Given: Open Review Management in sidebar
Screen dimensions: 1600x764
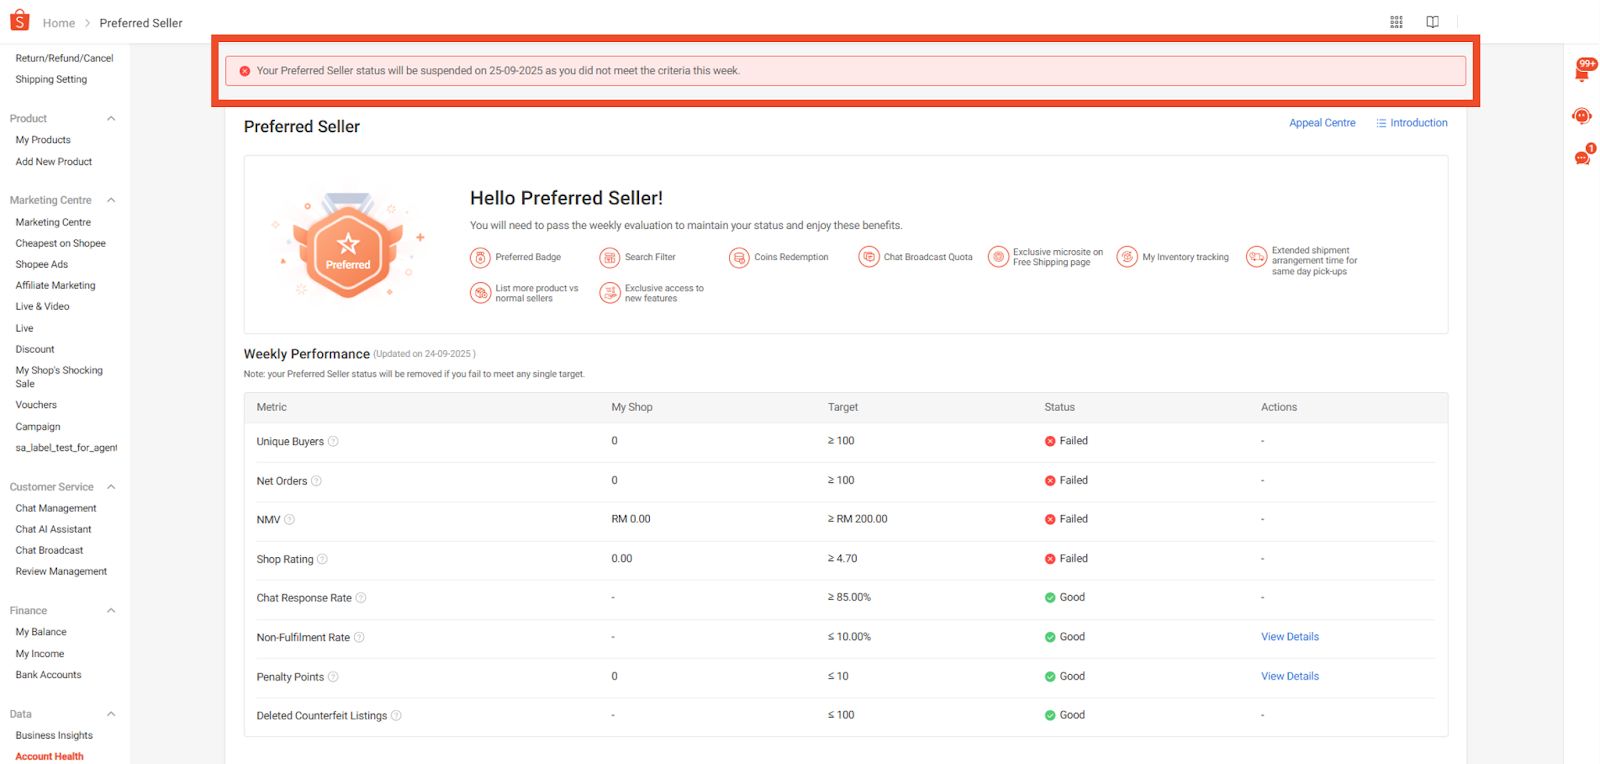Looking at the screenshot, I should click(x=61, y=571).
